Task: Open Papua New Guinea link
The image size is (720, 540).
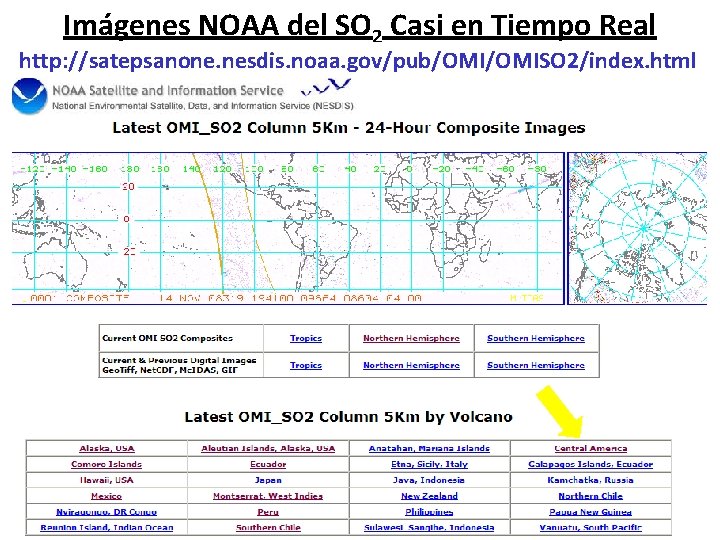Action: 591,512
